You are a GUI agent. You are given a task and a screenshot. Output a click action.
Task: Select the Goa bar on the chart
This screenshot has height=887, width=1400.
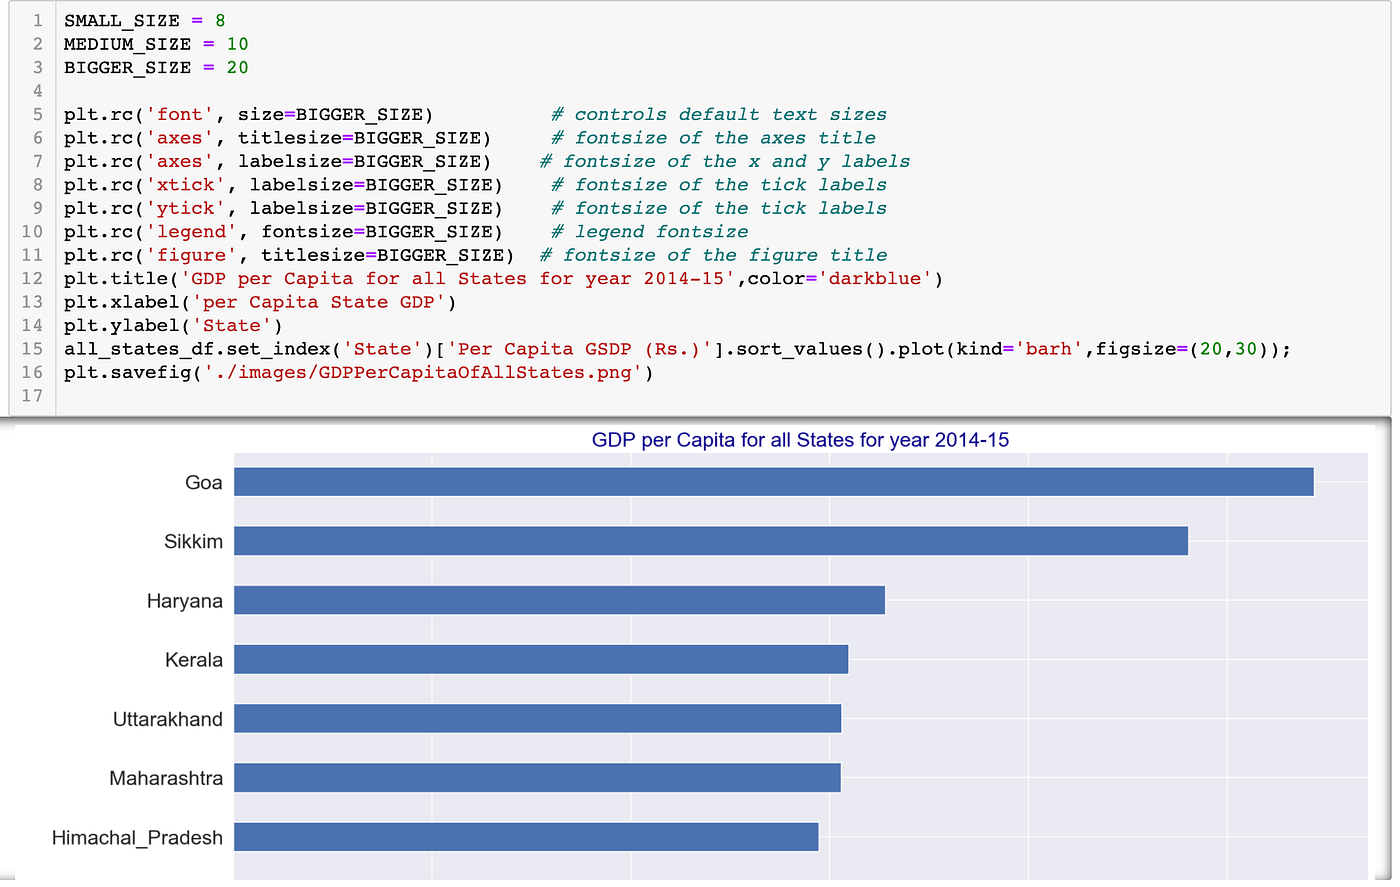coord(770,482)
